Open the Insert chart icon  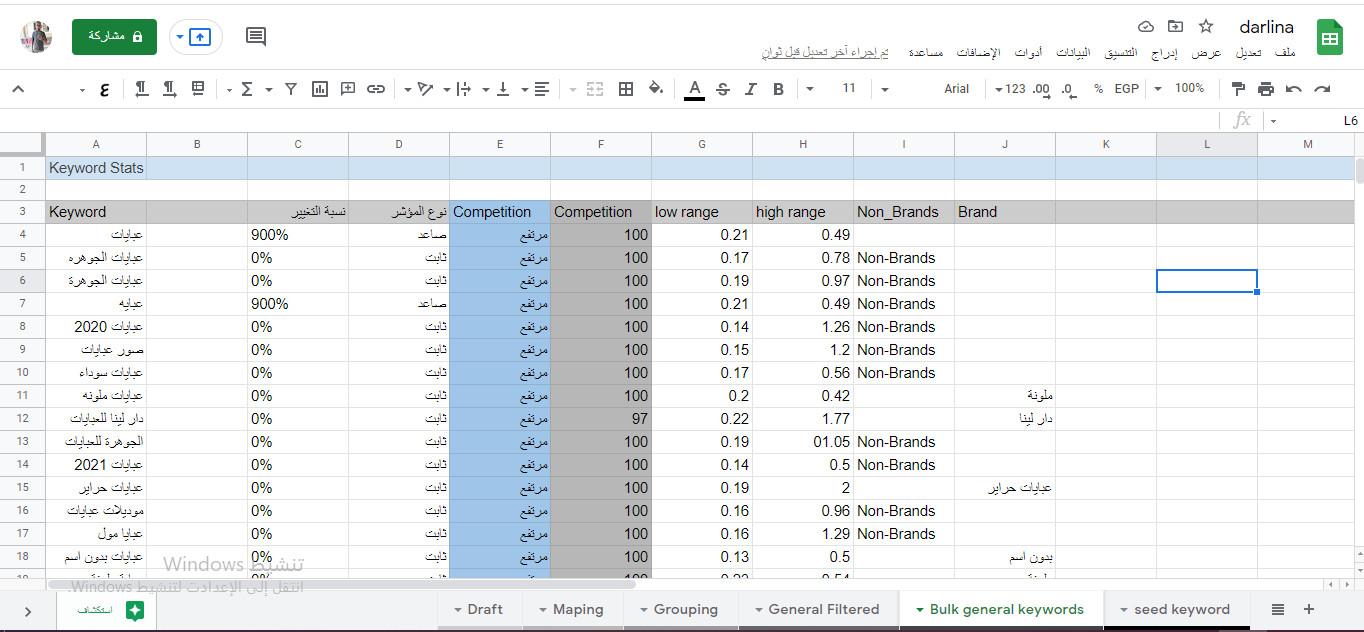320,88
